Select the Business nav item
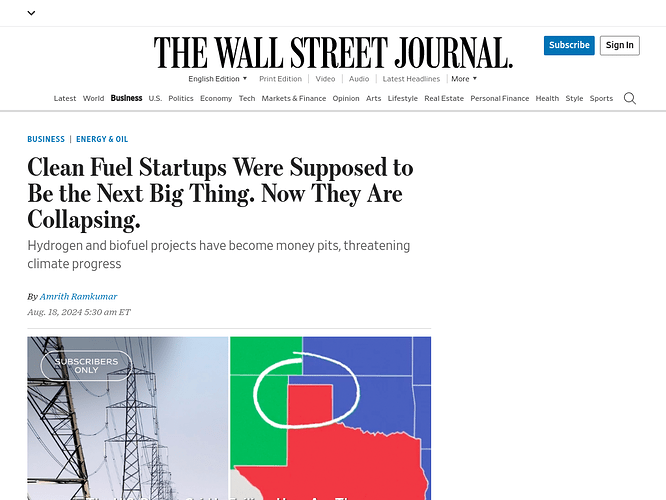The width and height of the screenshot is (666, 500). click(x=126, y=98)
